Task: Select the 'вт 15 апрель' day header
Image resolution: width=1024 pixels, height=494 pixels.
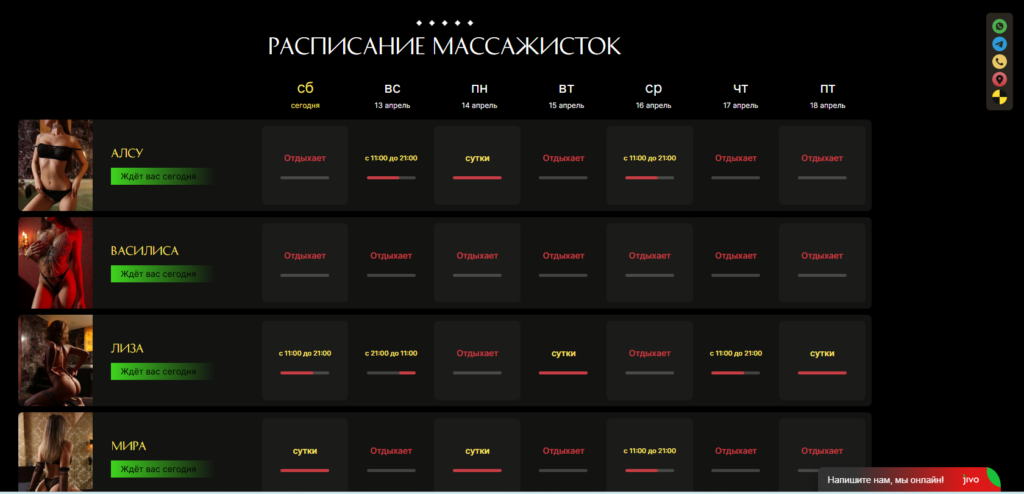Action: coord(566,95)
